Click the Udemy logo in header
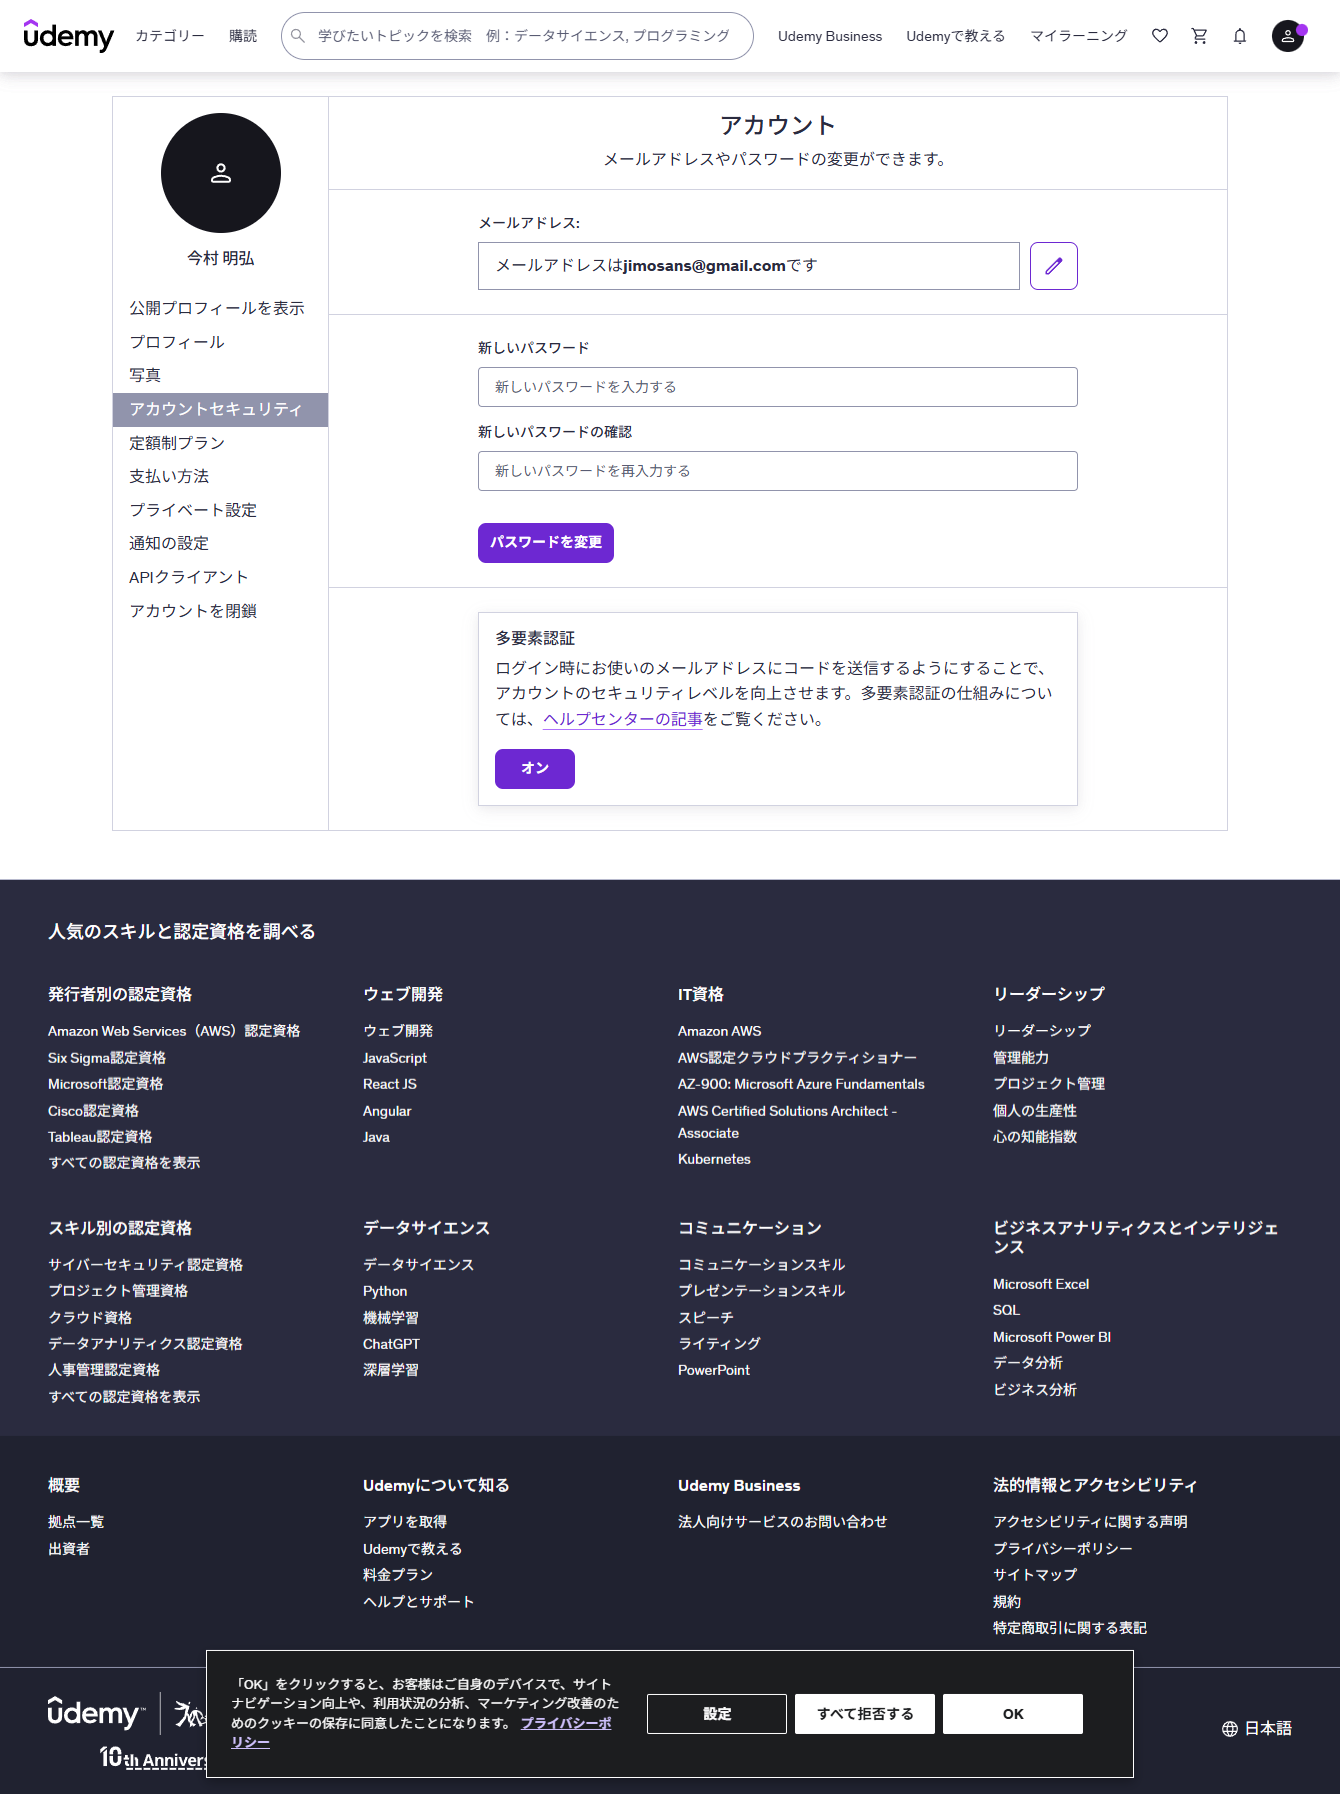Image resolution: width=1340 pixels, height=1794 pixels. click(68, 36)
